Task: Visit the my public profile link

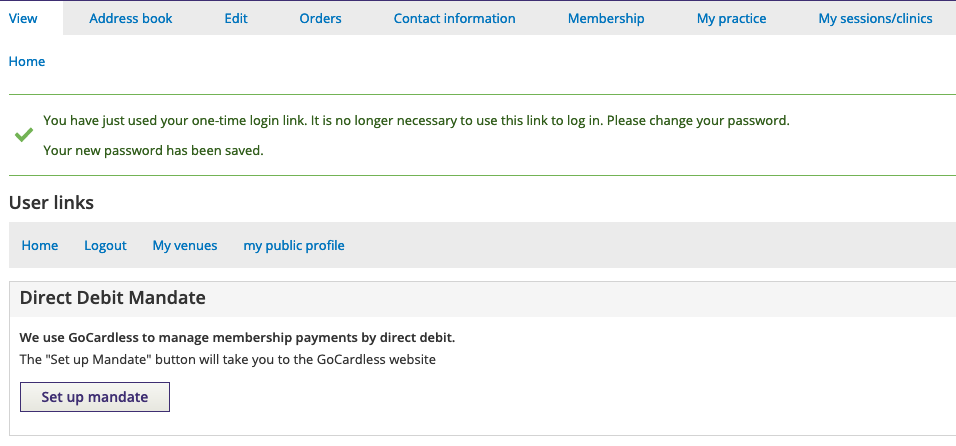Action: click(294, 246)
